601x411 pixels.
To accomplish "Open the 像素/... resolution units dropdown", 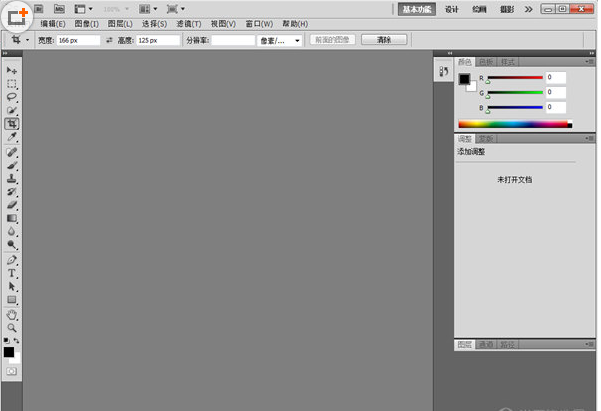I will 280,40.
